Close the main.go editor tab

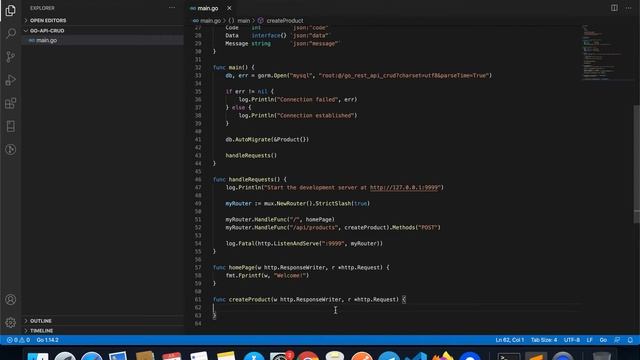229,8
